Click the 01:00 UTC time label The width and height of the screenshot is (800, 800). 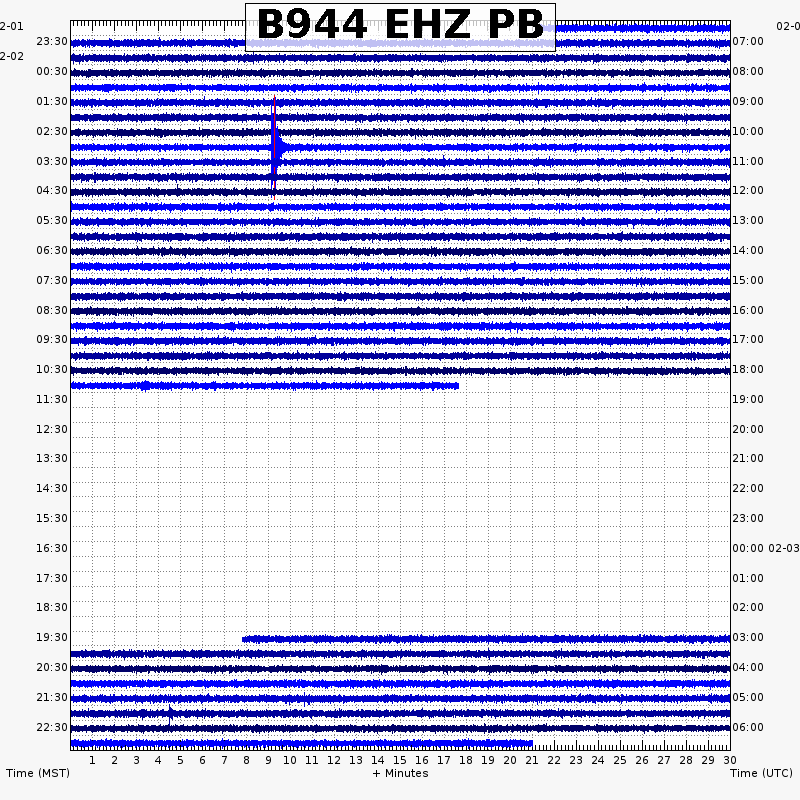click(748, 579)
